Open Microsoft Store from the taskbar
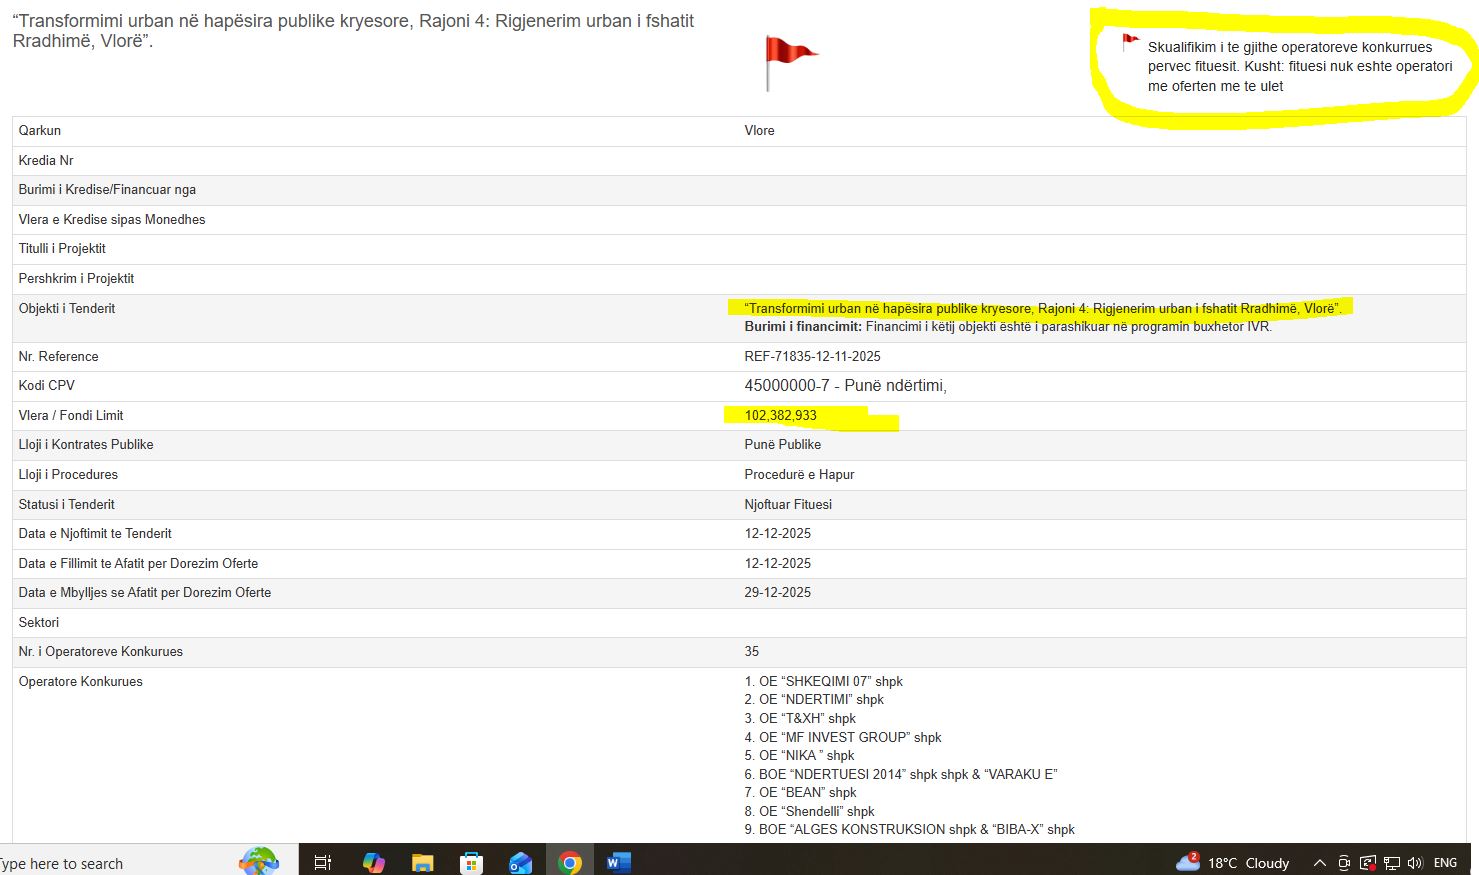 471,862
